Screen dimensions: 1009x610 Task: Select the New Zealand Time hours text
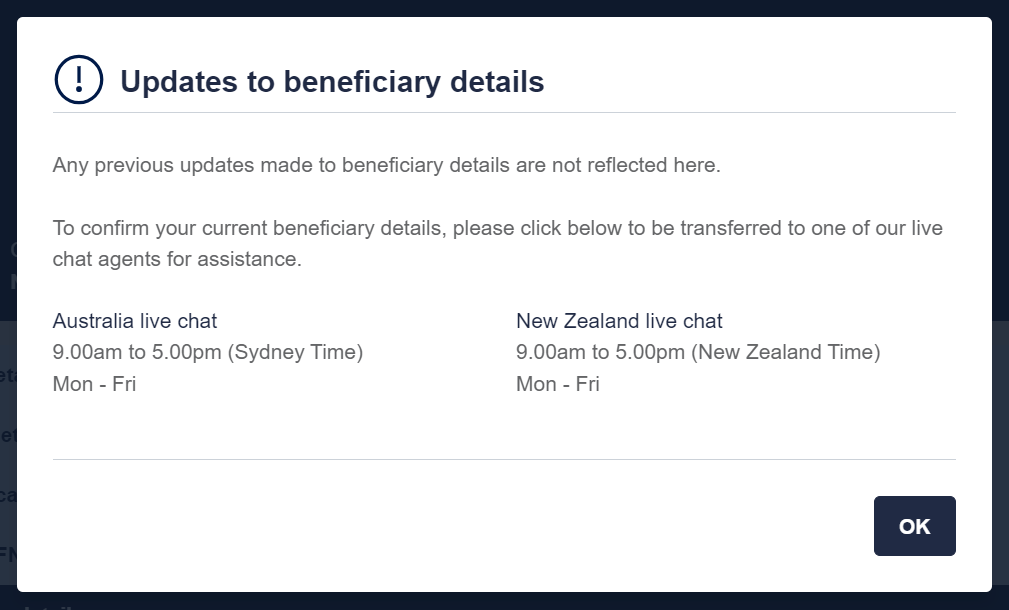coord(698,352)
